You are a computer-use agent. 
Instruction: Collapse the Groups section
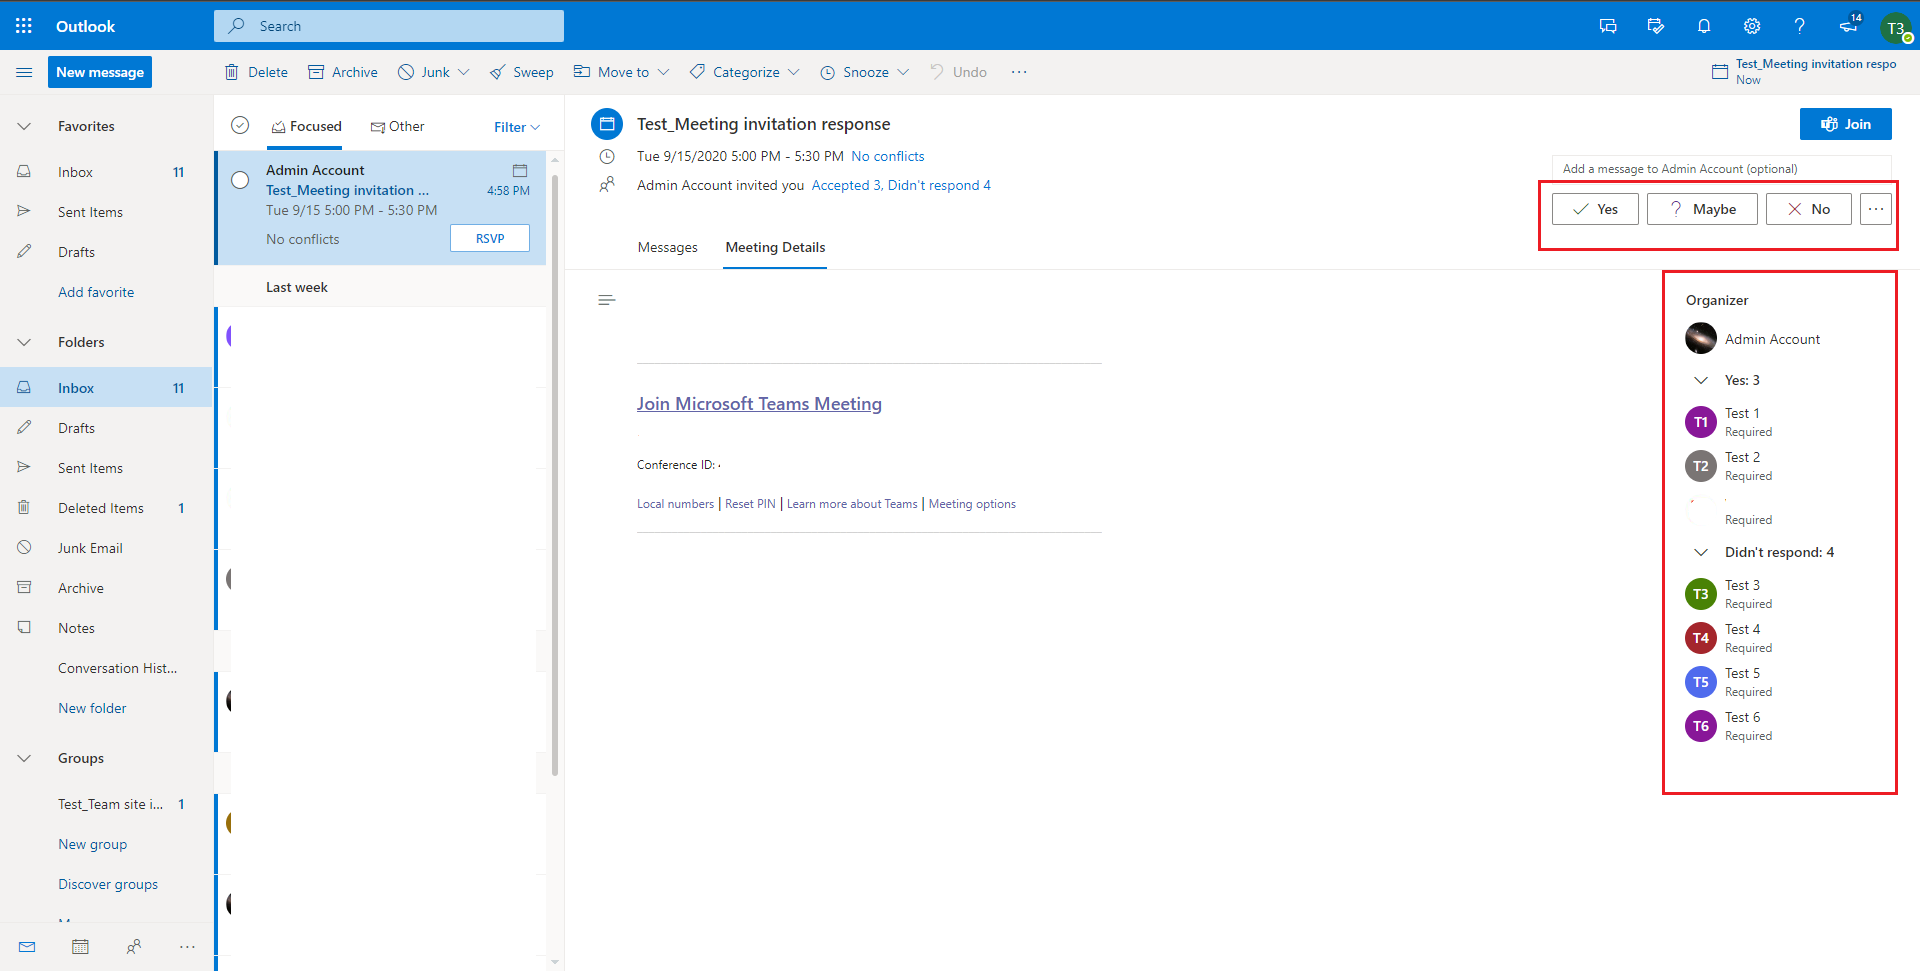coord(24,758)
